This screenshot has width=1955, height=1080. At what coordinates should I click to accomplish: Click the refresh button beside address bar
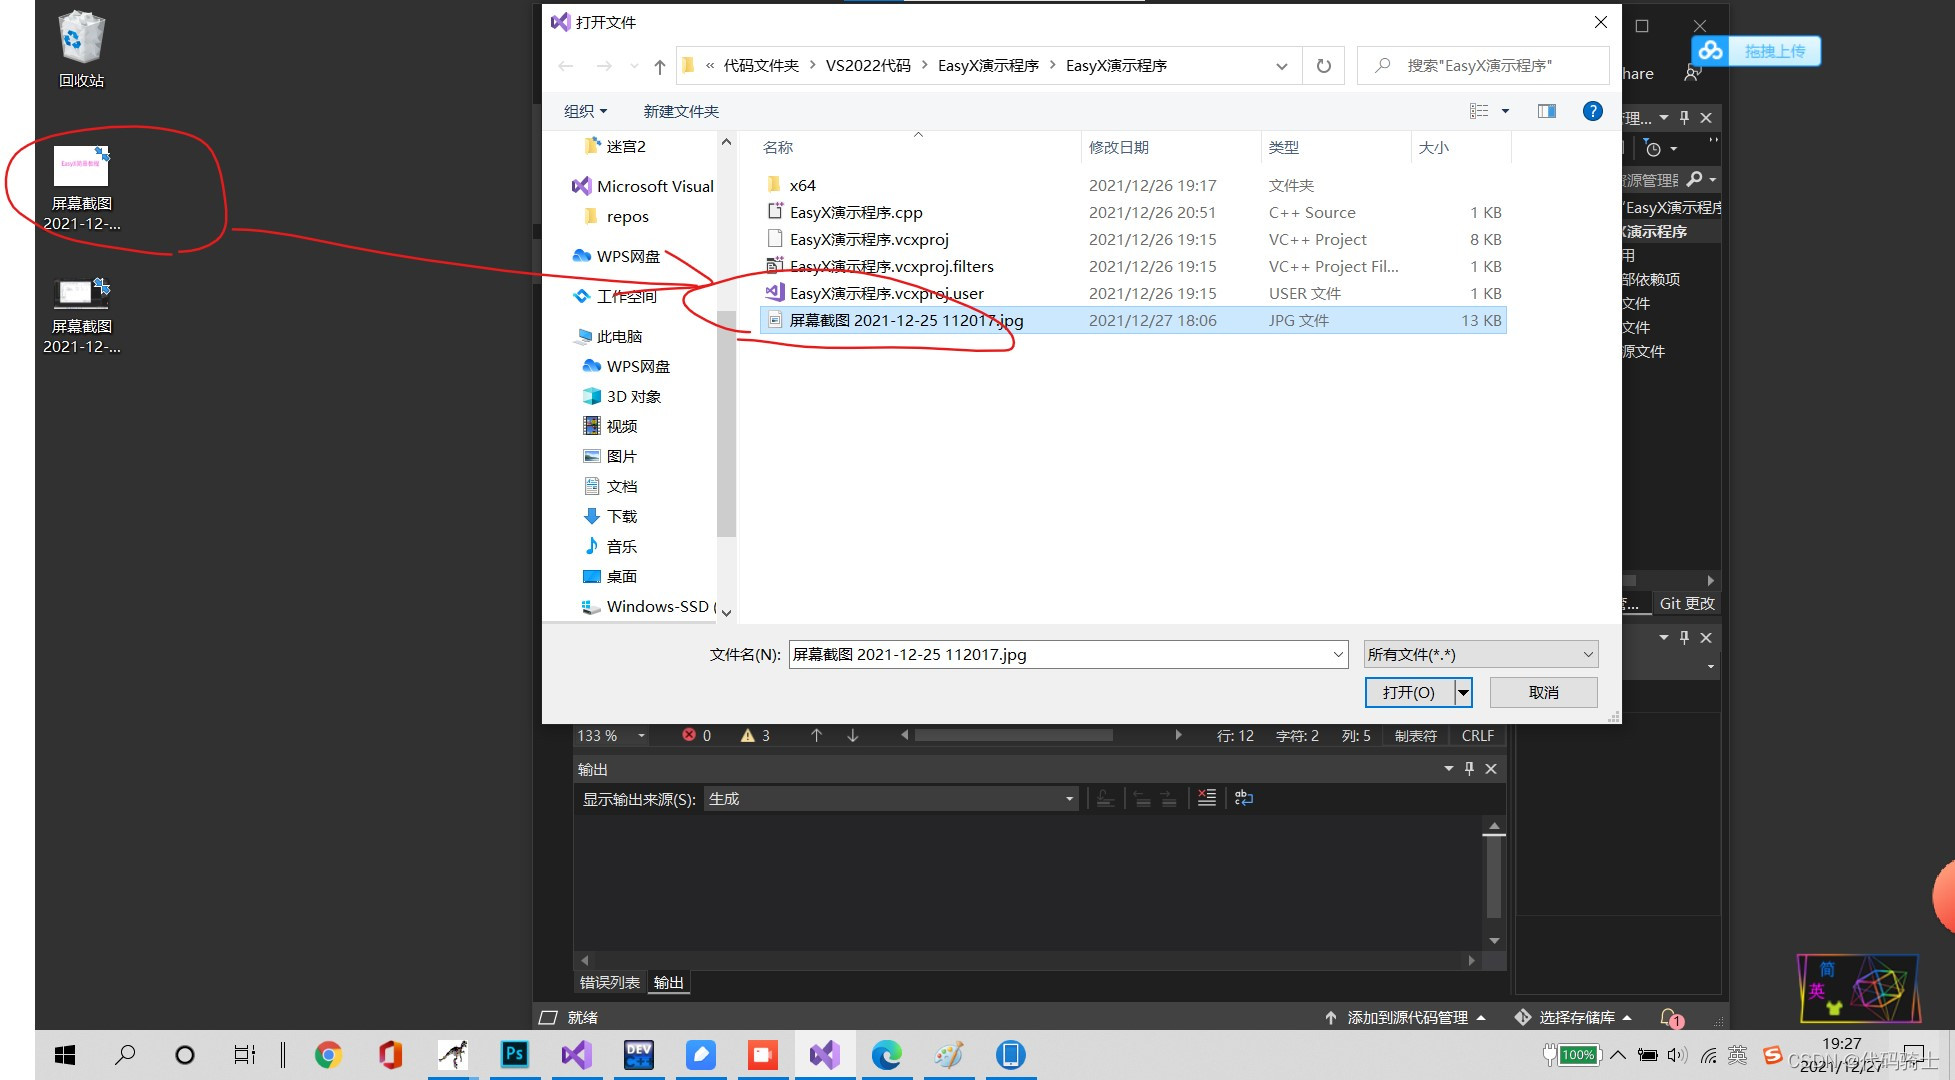point(1324,66)
